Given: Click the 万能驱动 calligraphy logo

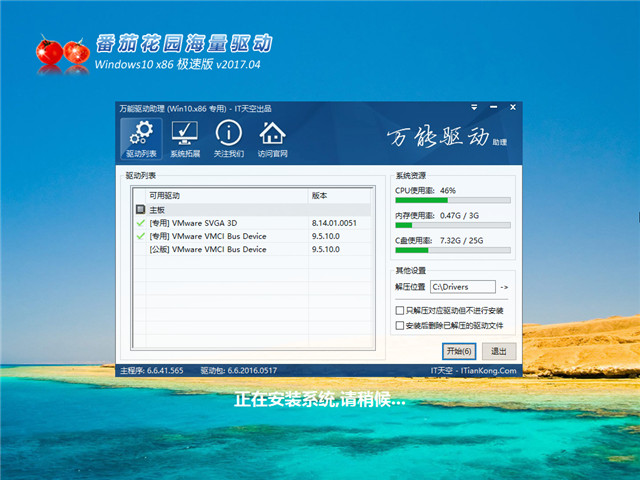Looking at the screenshot, I should click(438, 137).
